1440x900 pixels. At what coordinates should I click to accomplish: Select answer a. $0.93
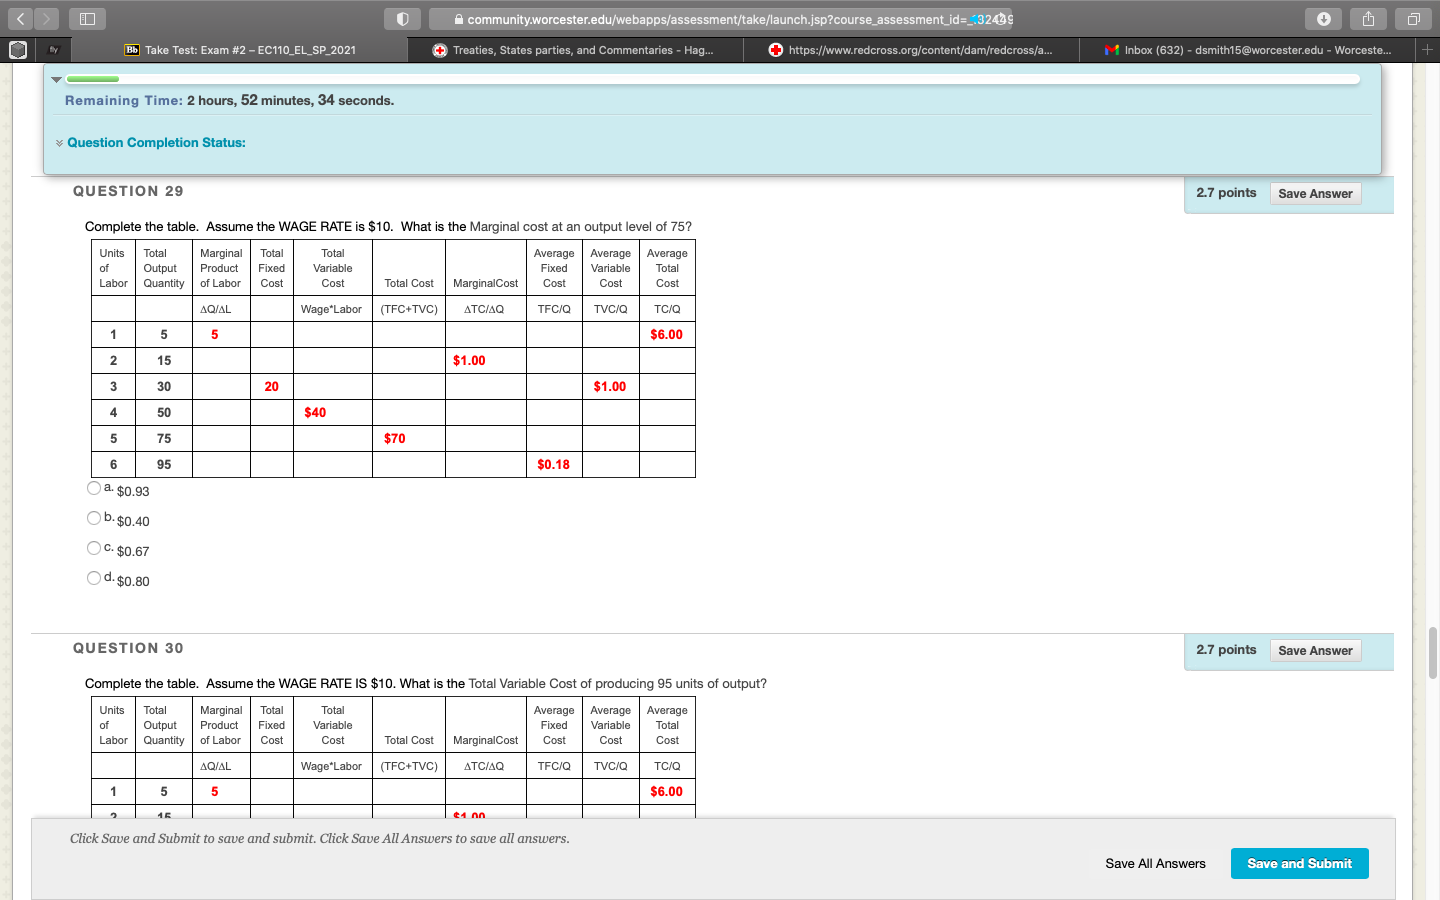coord(94,488)
